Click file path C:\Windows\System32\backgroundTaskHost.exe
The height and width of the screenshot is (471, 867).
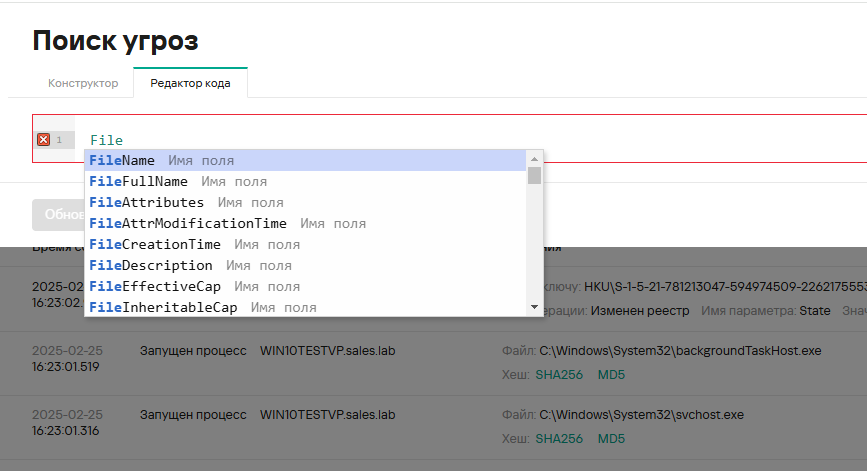pos(680,351)
